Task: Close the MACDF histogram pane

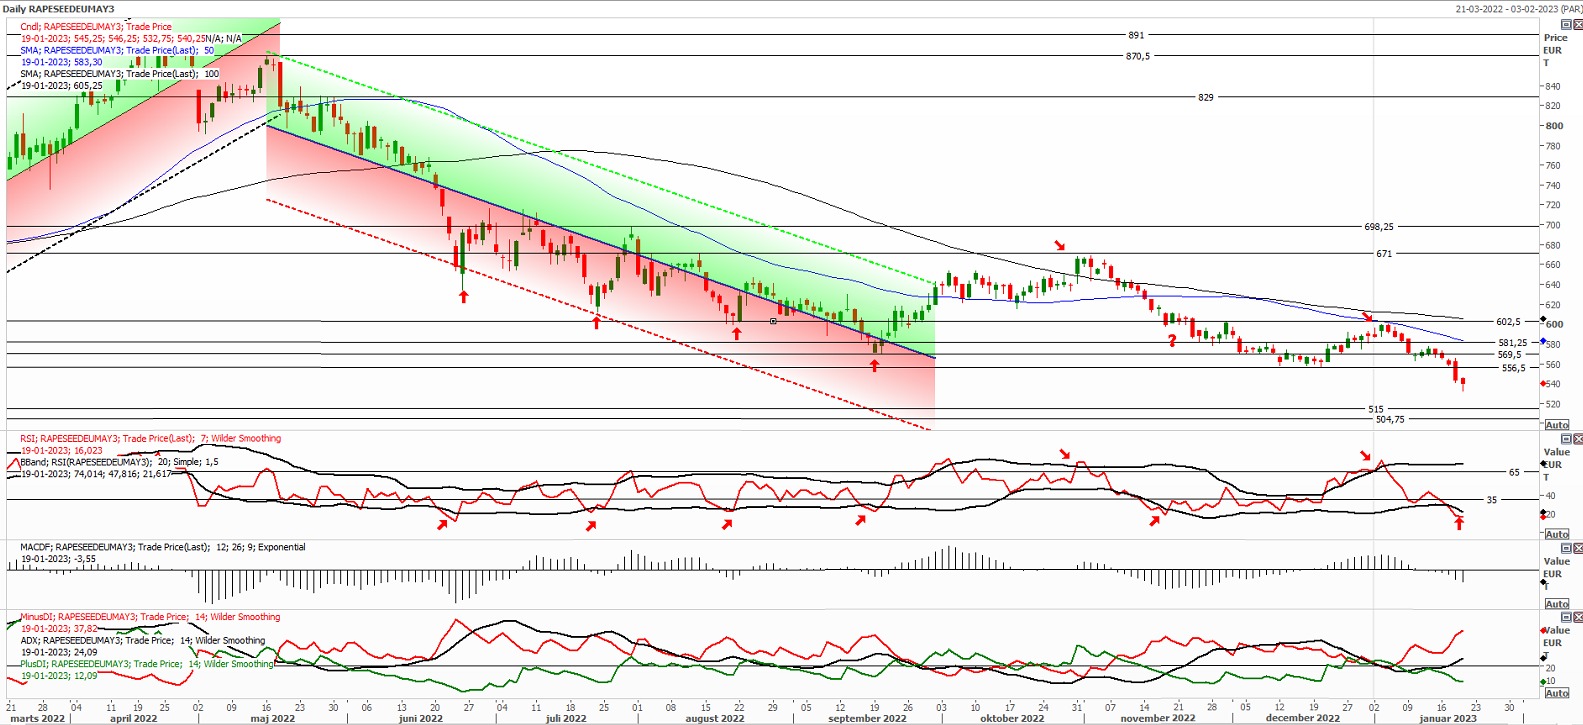Action: [1577, 548]
